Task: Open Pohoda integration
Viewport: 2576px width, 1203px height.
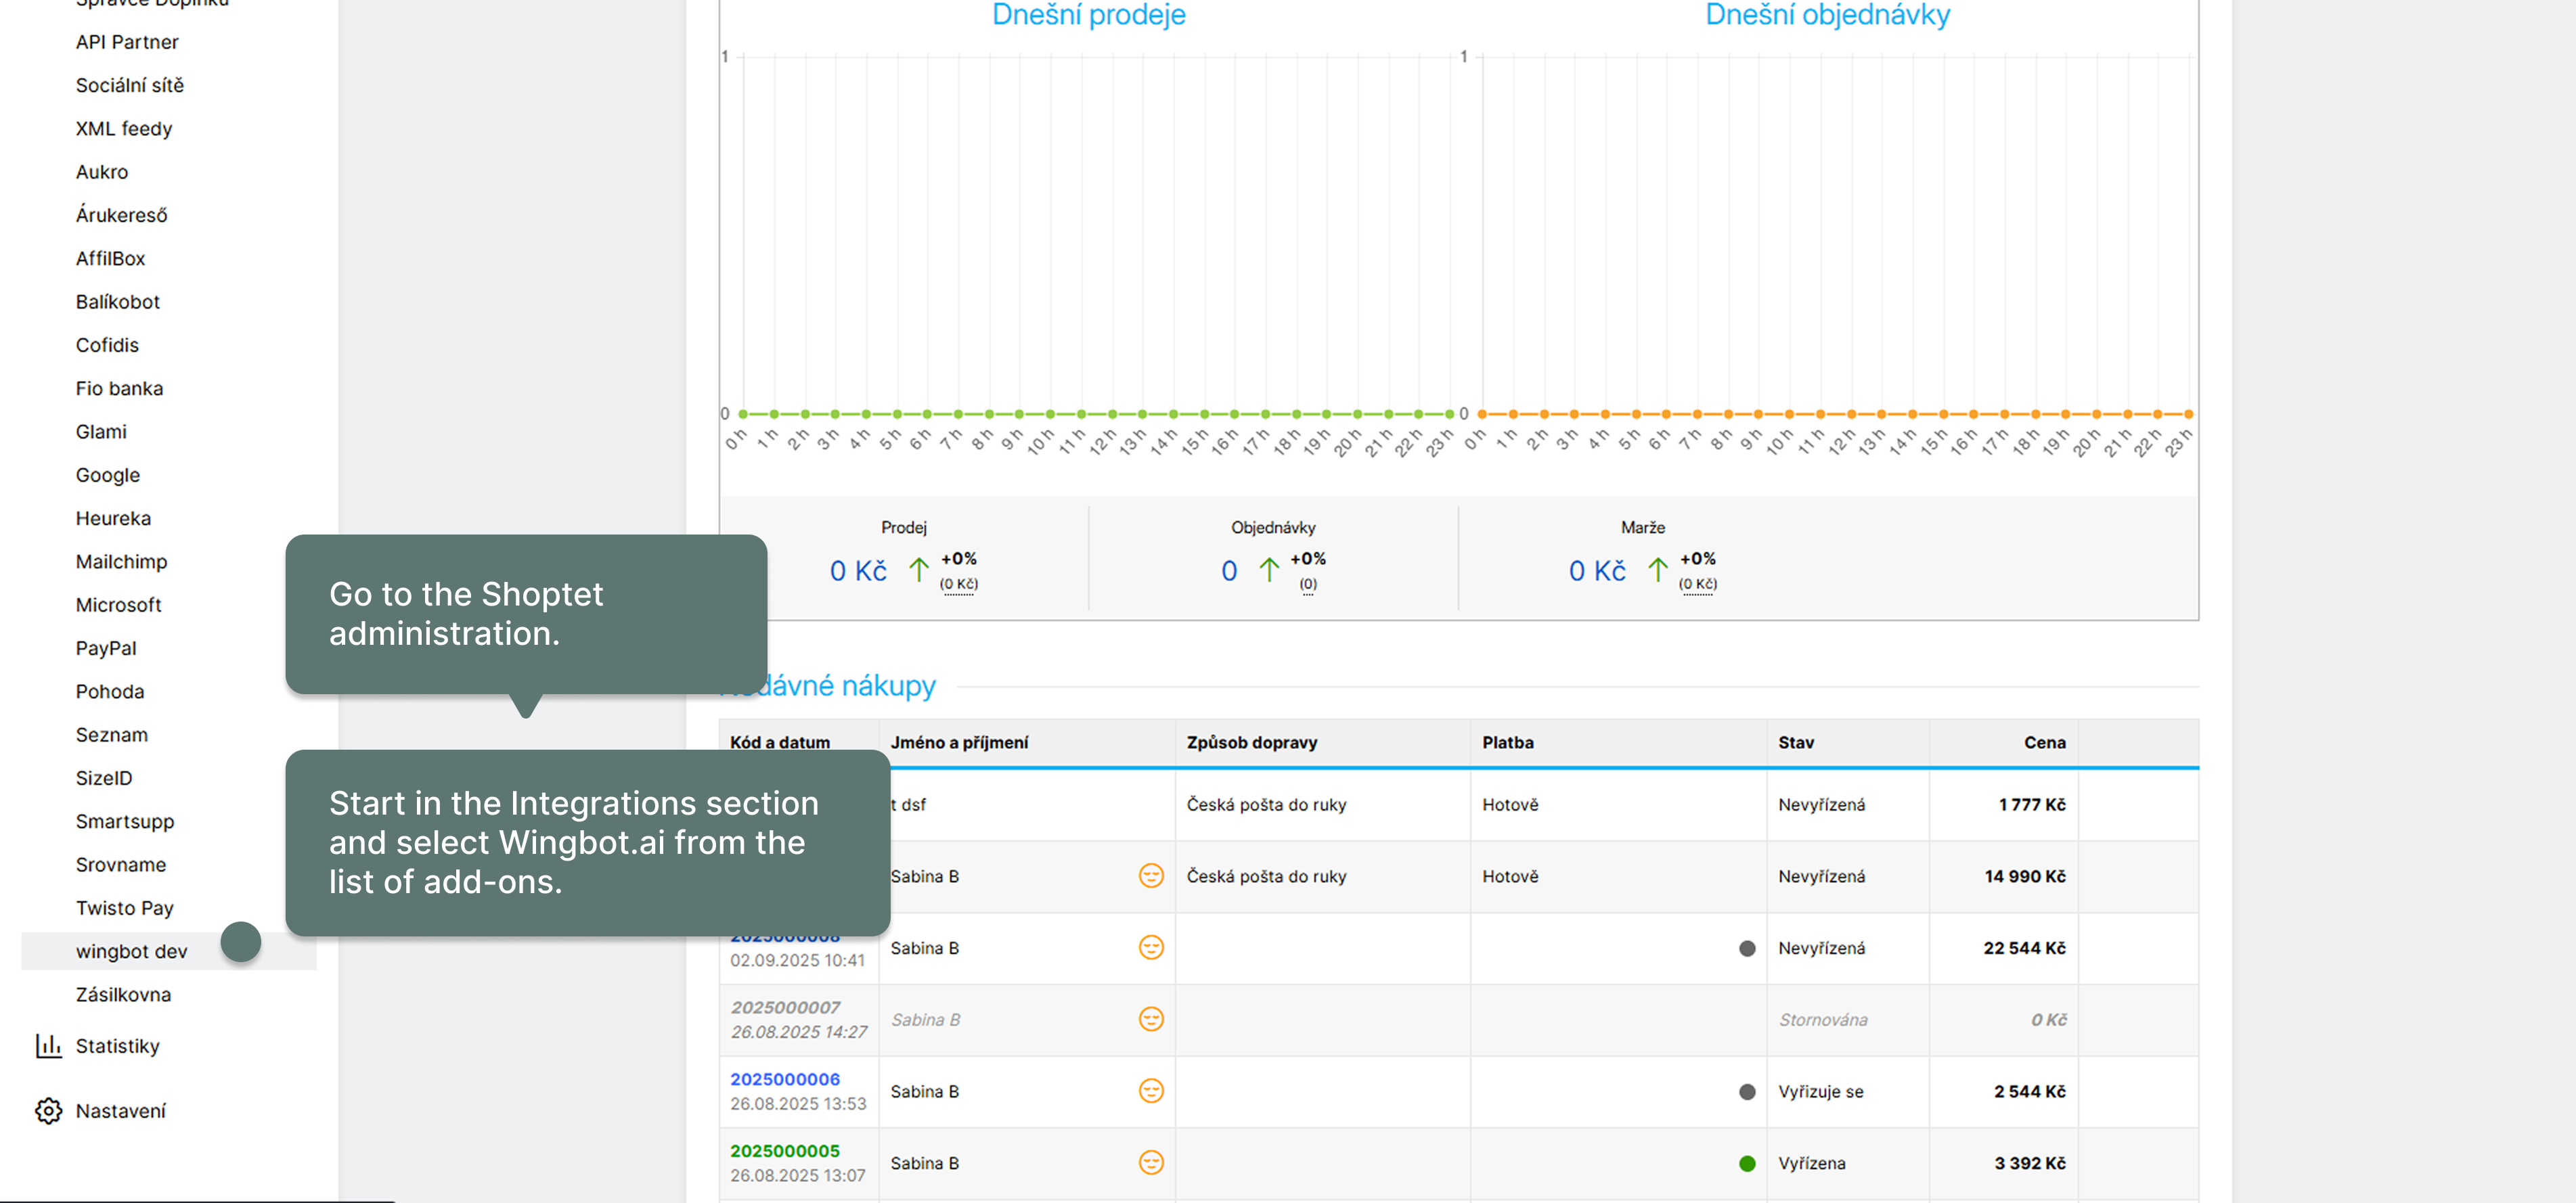Action: (x=110, y=691)
